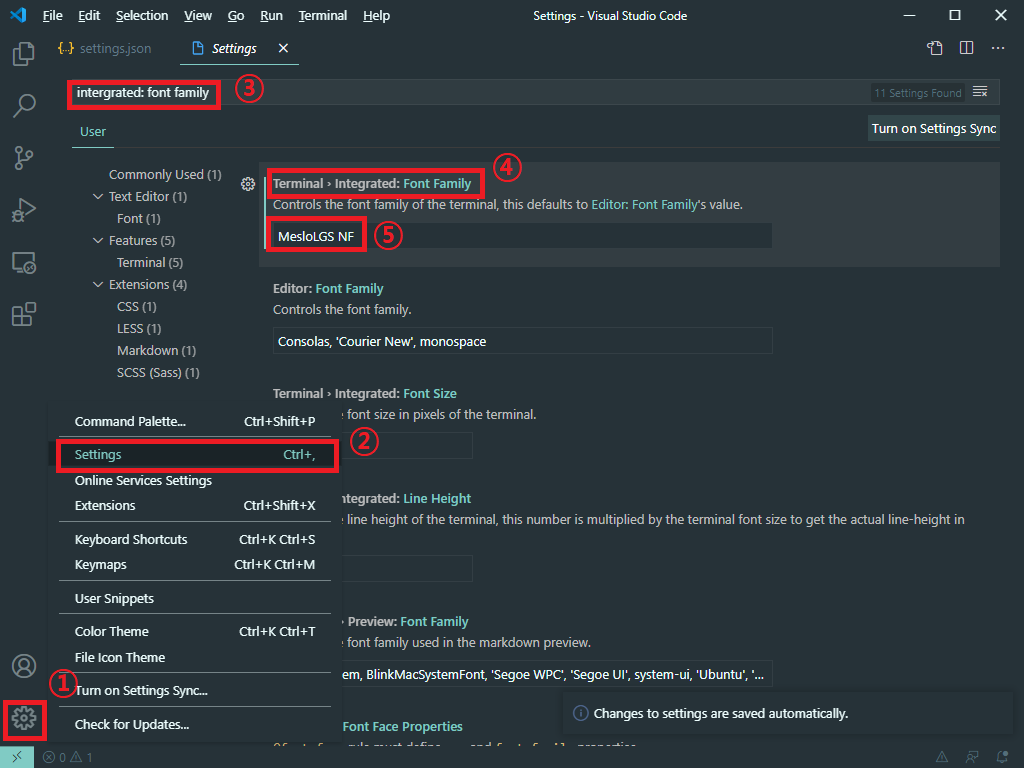Open notifications bell in status bar
Image resolution: width=1024 pixels, height=769 pixels.
click(1002, 757)
